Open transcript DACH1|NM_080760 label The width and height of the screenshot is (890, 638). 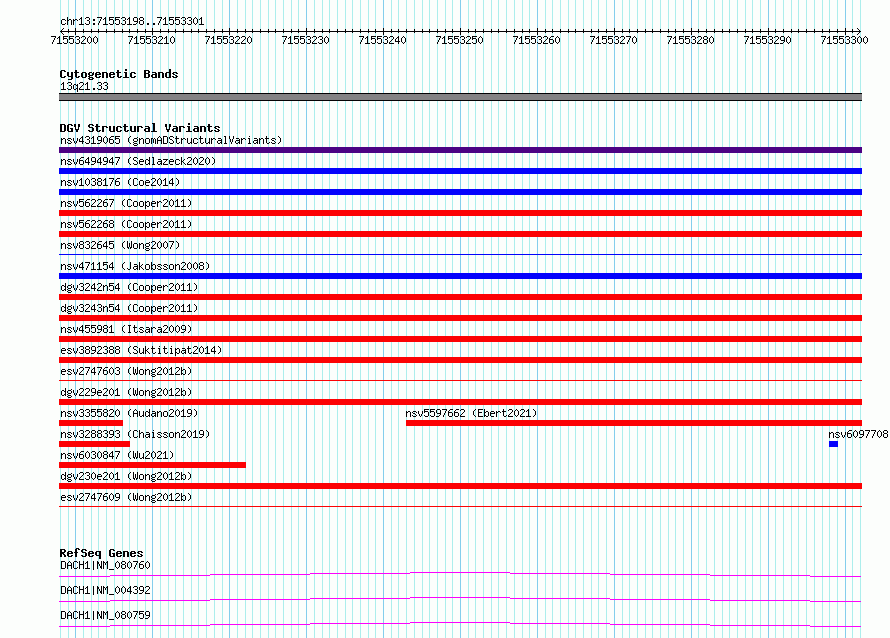click(x=105, y=565)
